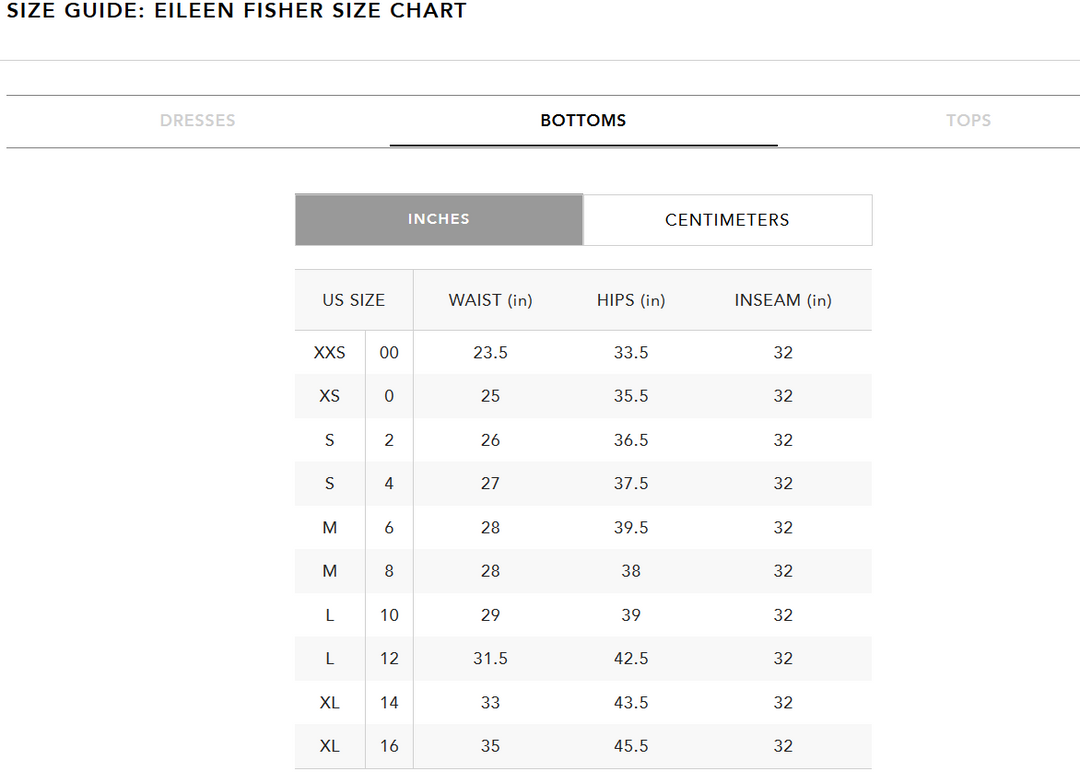The height and width of the screenshot is (783, 1080).
Task: Click the waist value 23.5 for XXS
Action: point(490,352)
